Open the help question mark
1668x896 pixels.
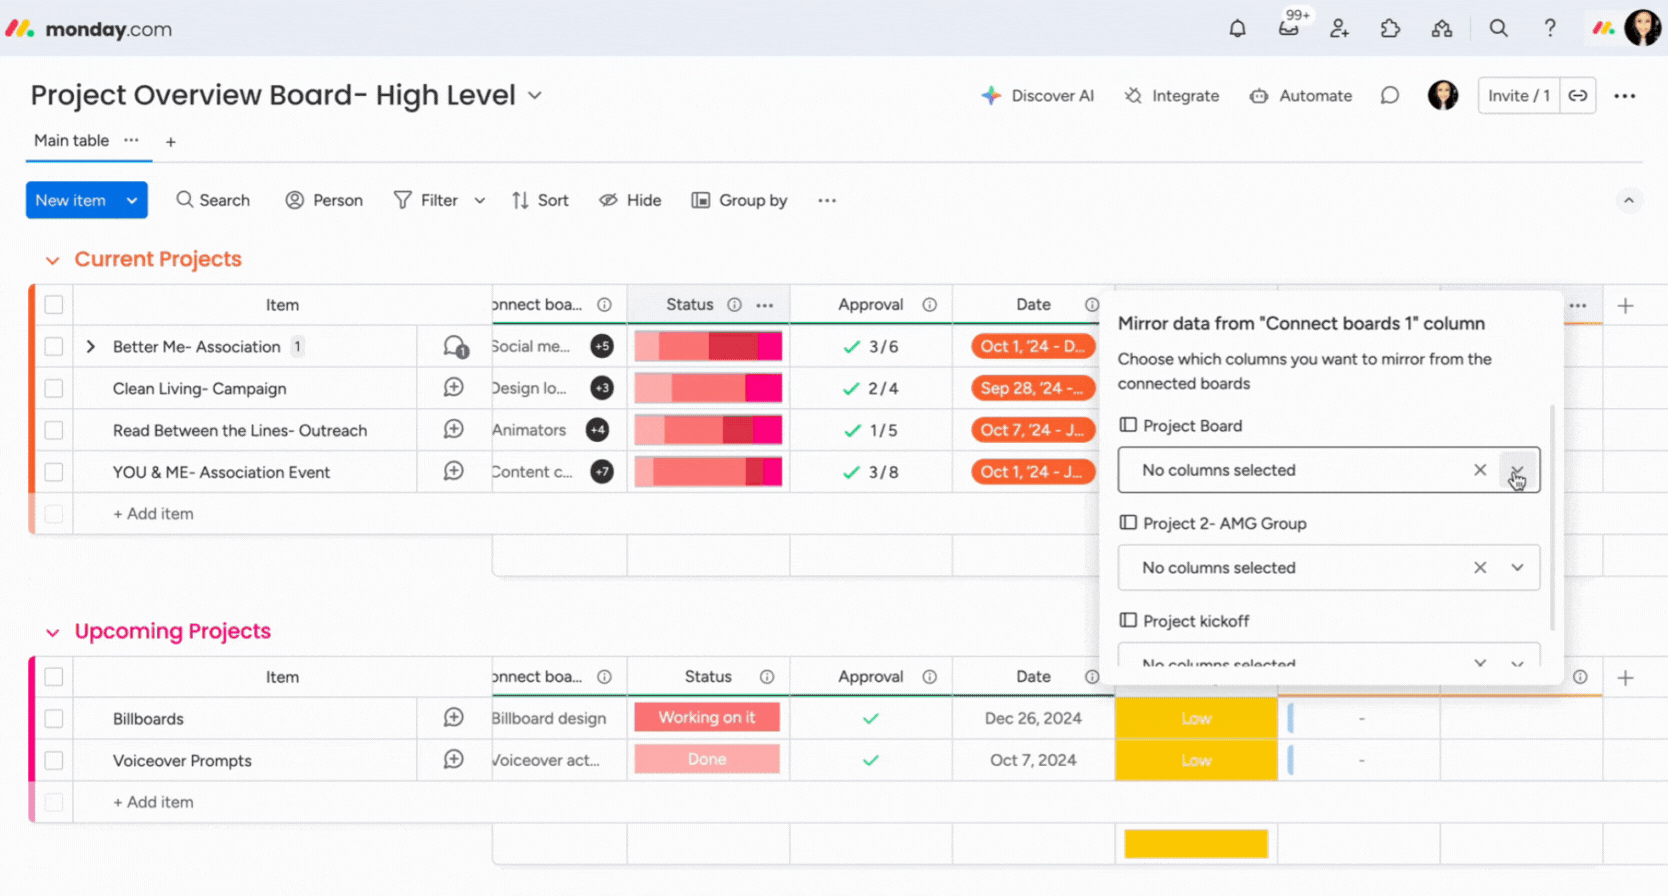pyautogui.click(x=1549, y=29)
